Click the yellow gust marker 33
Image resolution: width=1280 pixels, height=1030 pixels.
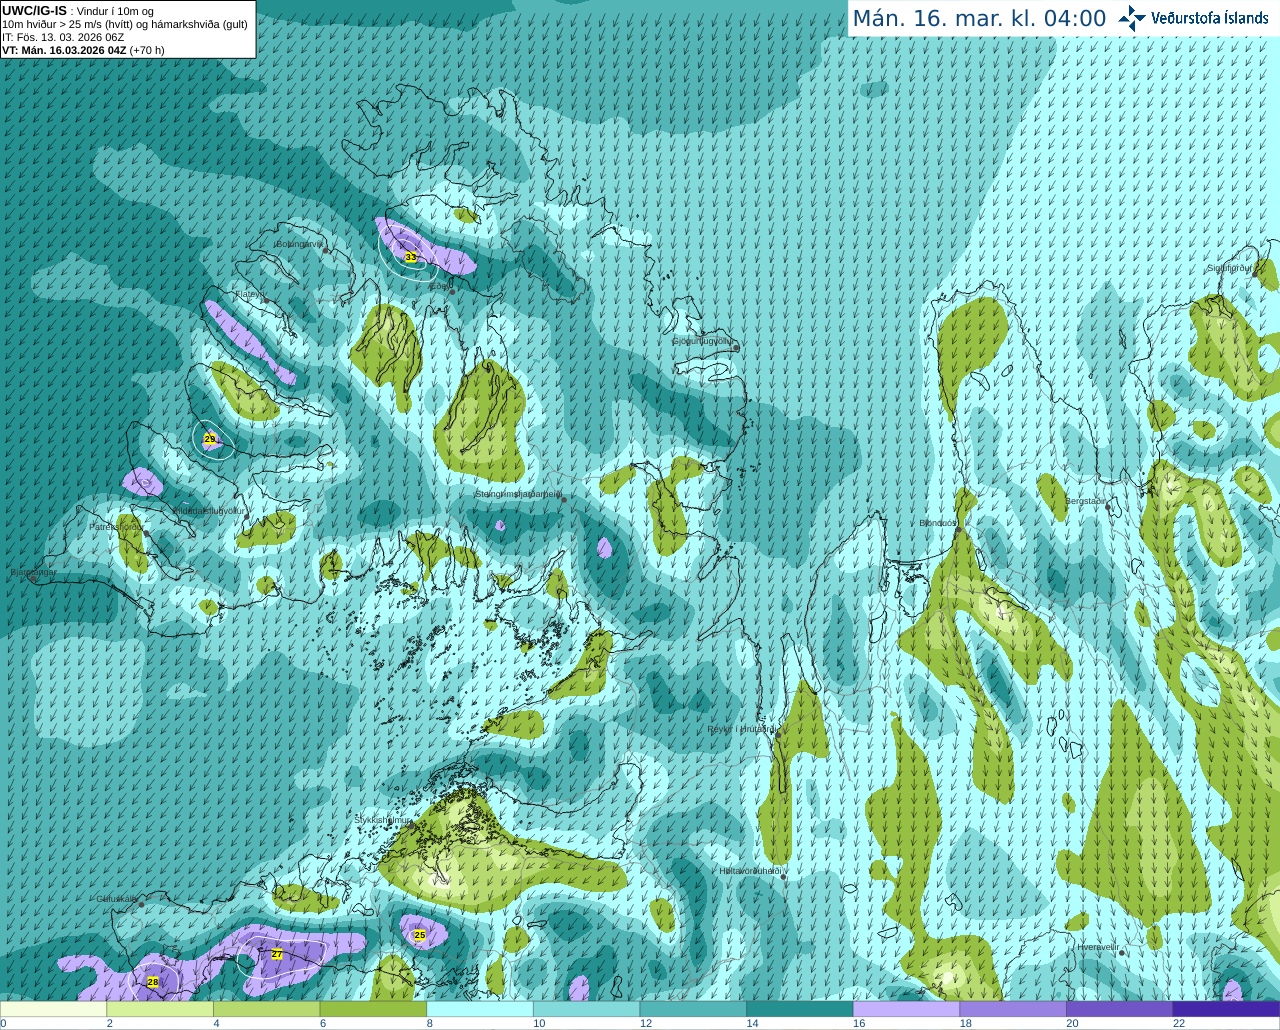pyautogui.click(x=410, y=257)
